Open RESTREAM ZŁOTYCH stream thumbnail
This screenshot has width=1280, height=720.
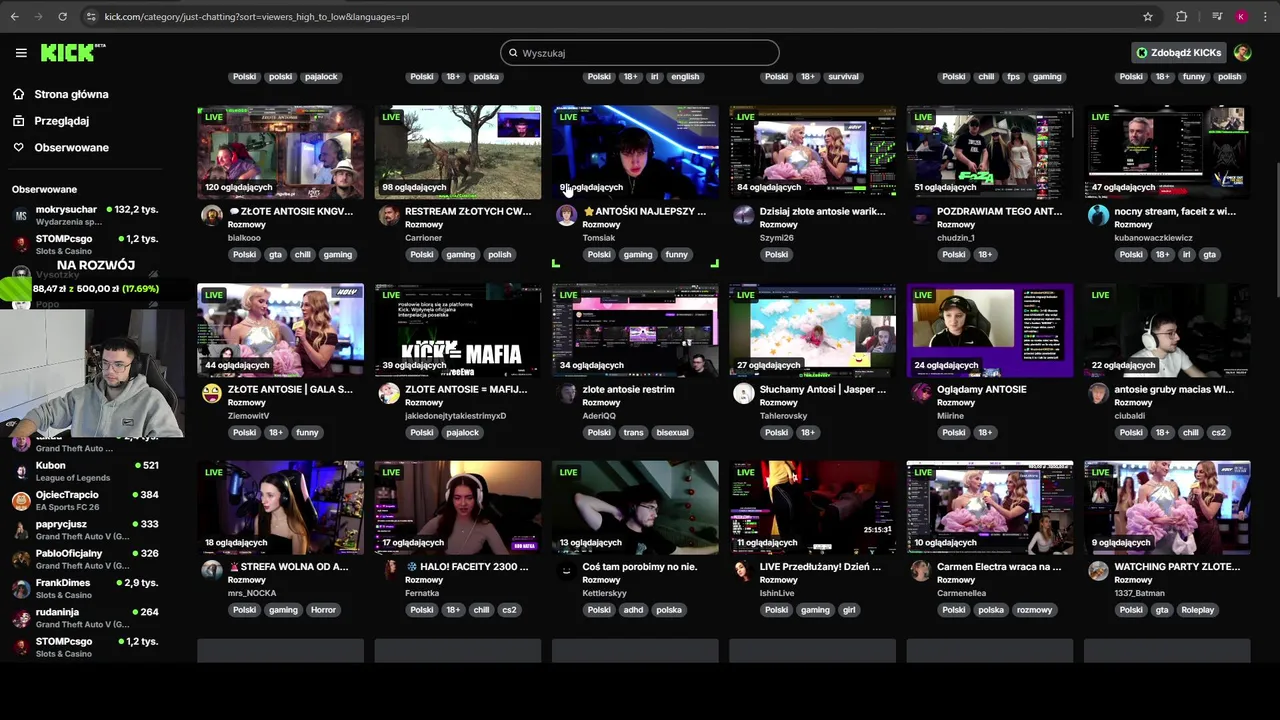click(458, 153)
